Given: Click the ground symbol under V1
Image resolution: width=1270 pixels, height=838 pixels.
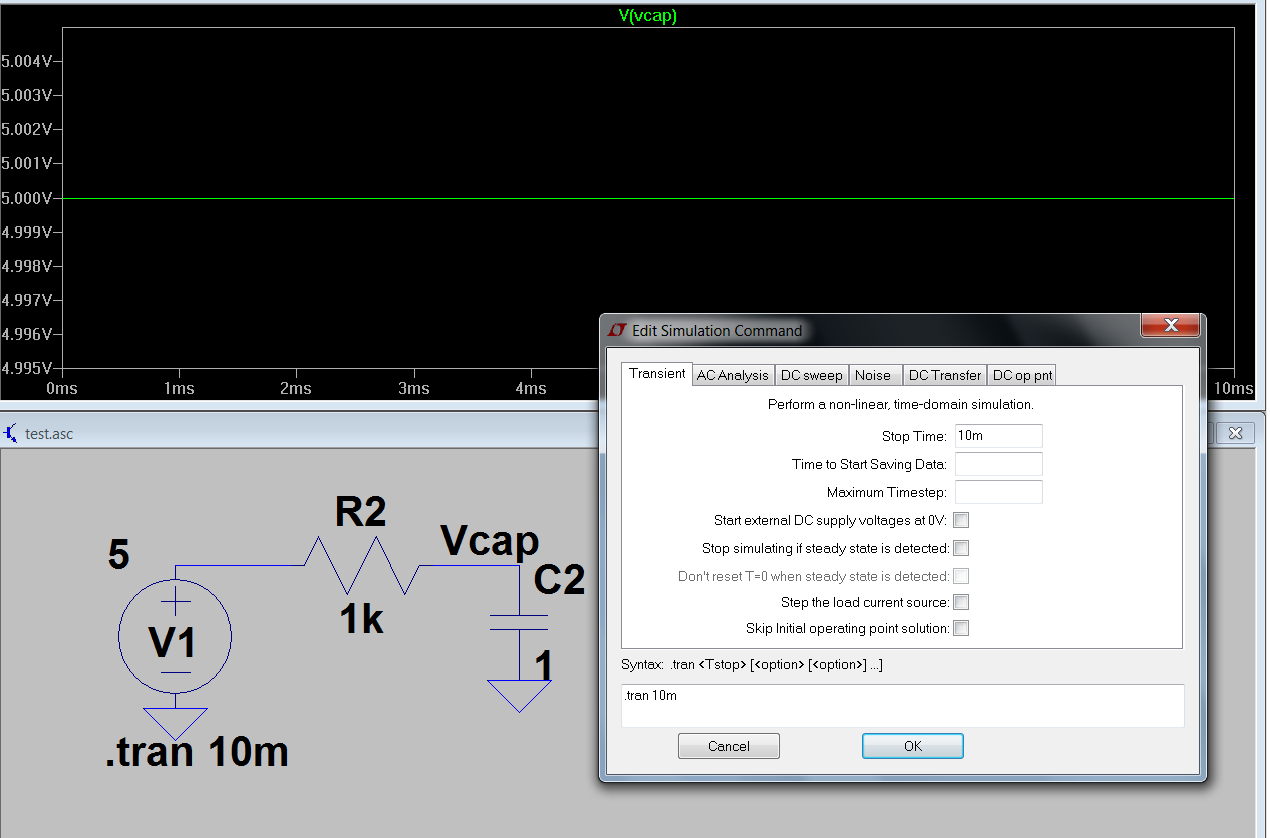Looking at the screenshot, I should [175, 723].
